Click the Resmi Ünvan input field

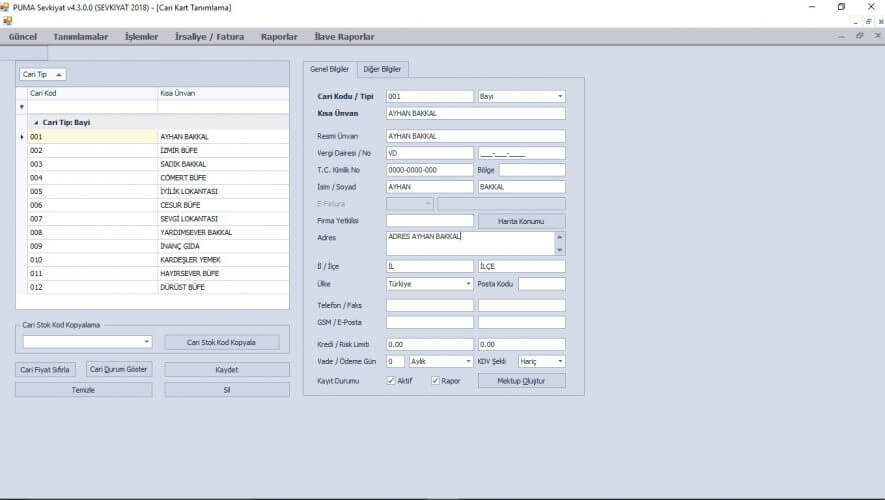476,136
